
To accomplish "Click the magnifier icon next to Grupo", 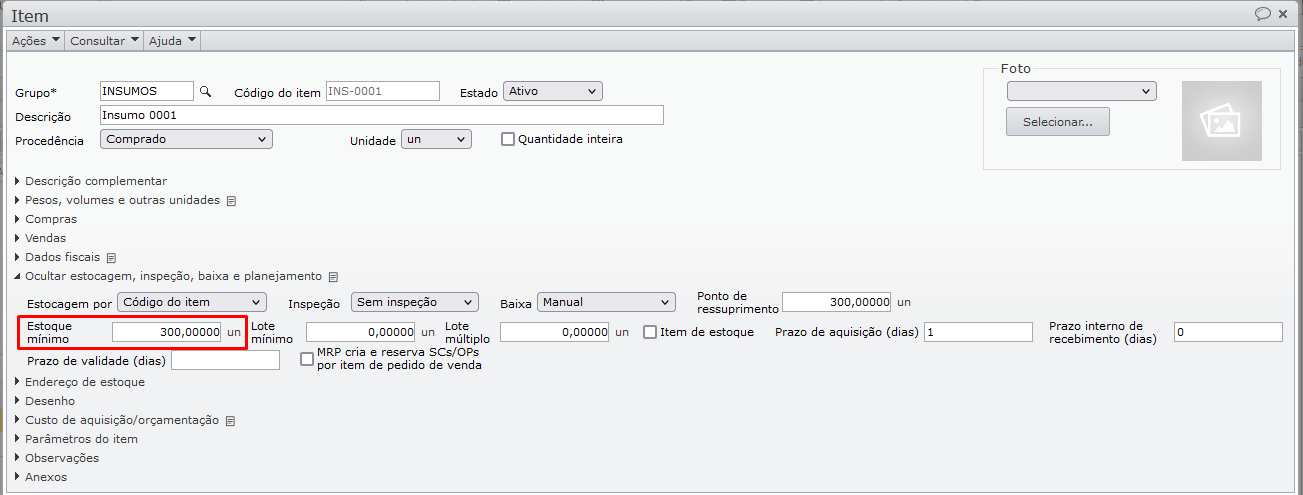I will coord(206,91).
